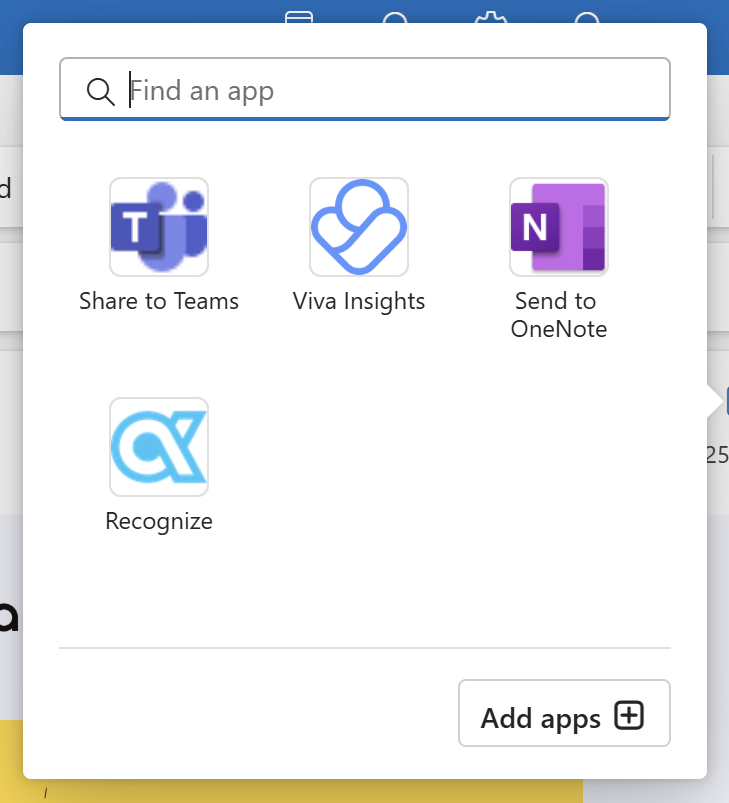
Task: Open the Recognize app icon
Action: (159, 447)
